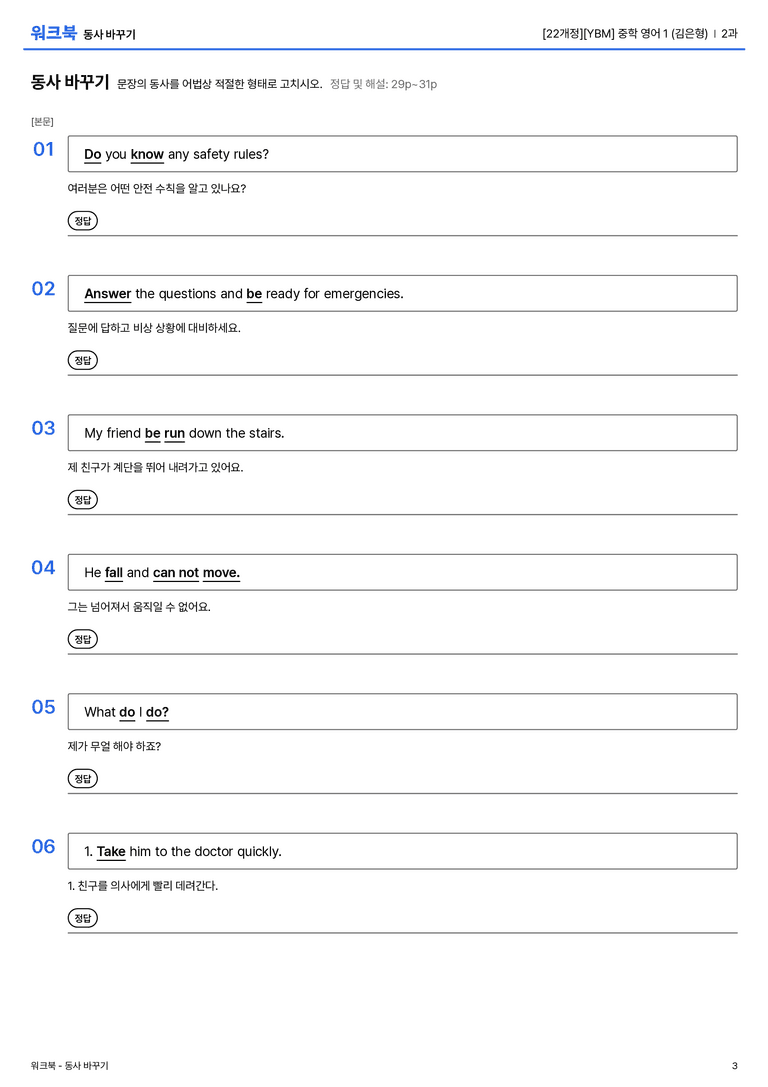The image size is (768, 1087).
Task: Click the 정답 badge under question 05
Action: pyautogui.click(x=82, y=778)
